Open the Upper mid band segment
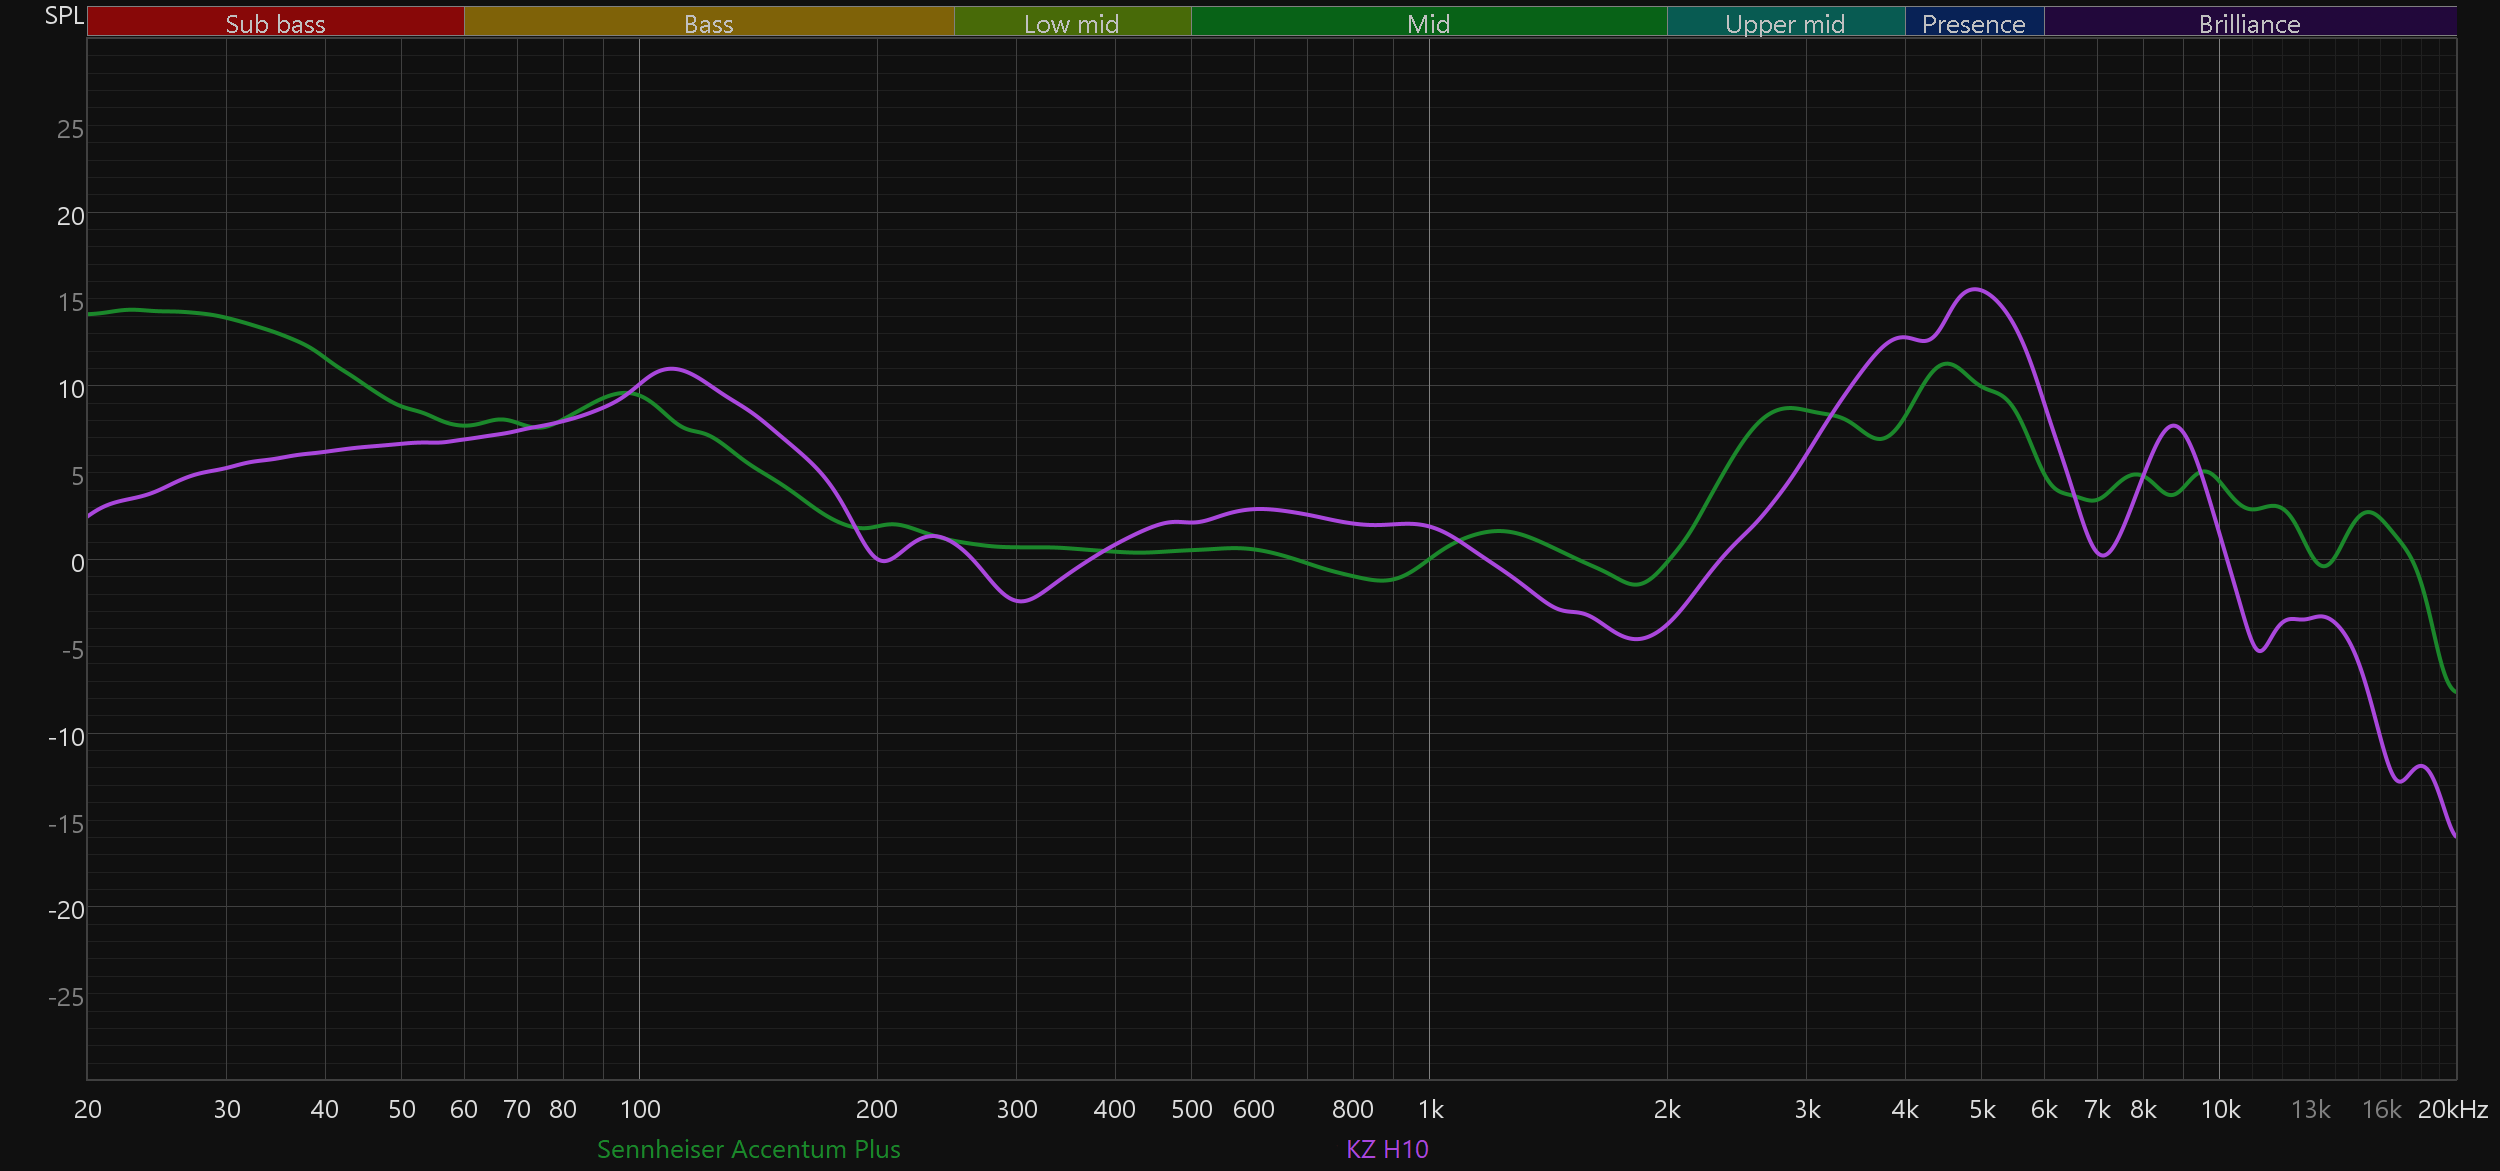Screen dimensions: 2500x1171 tap(1785, 23)
